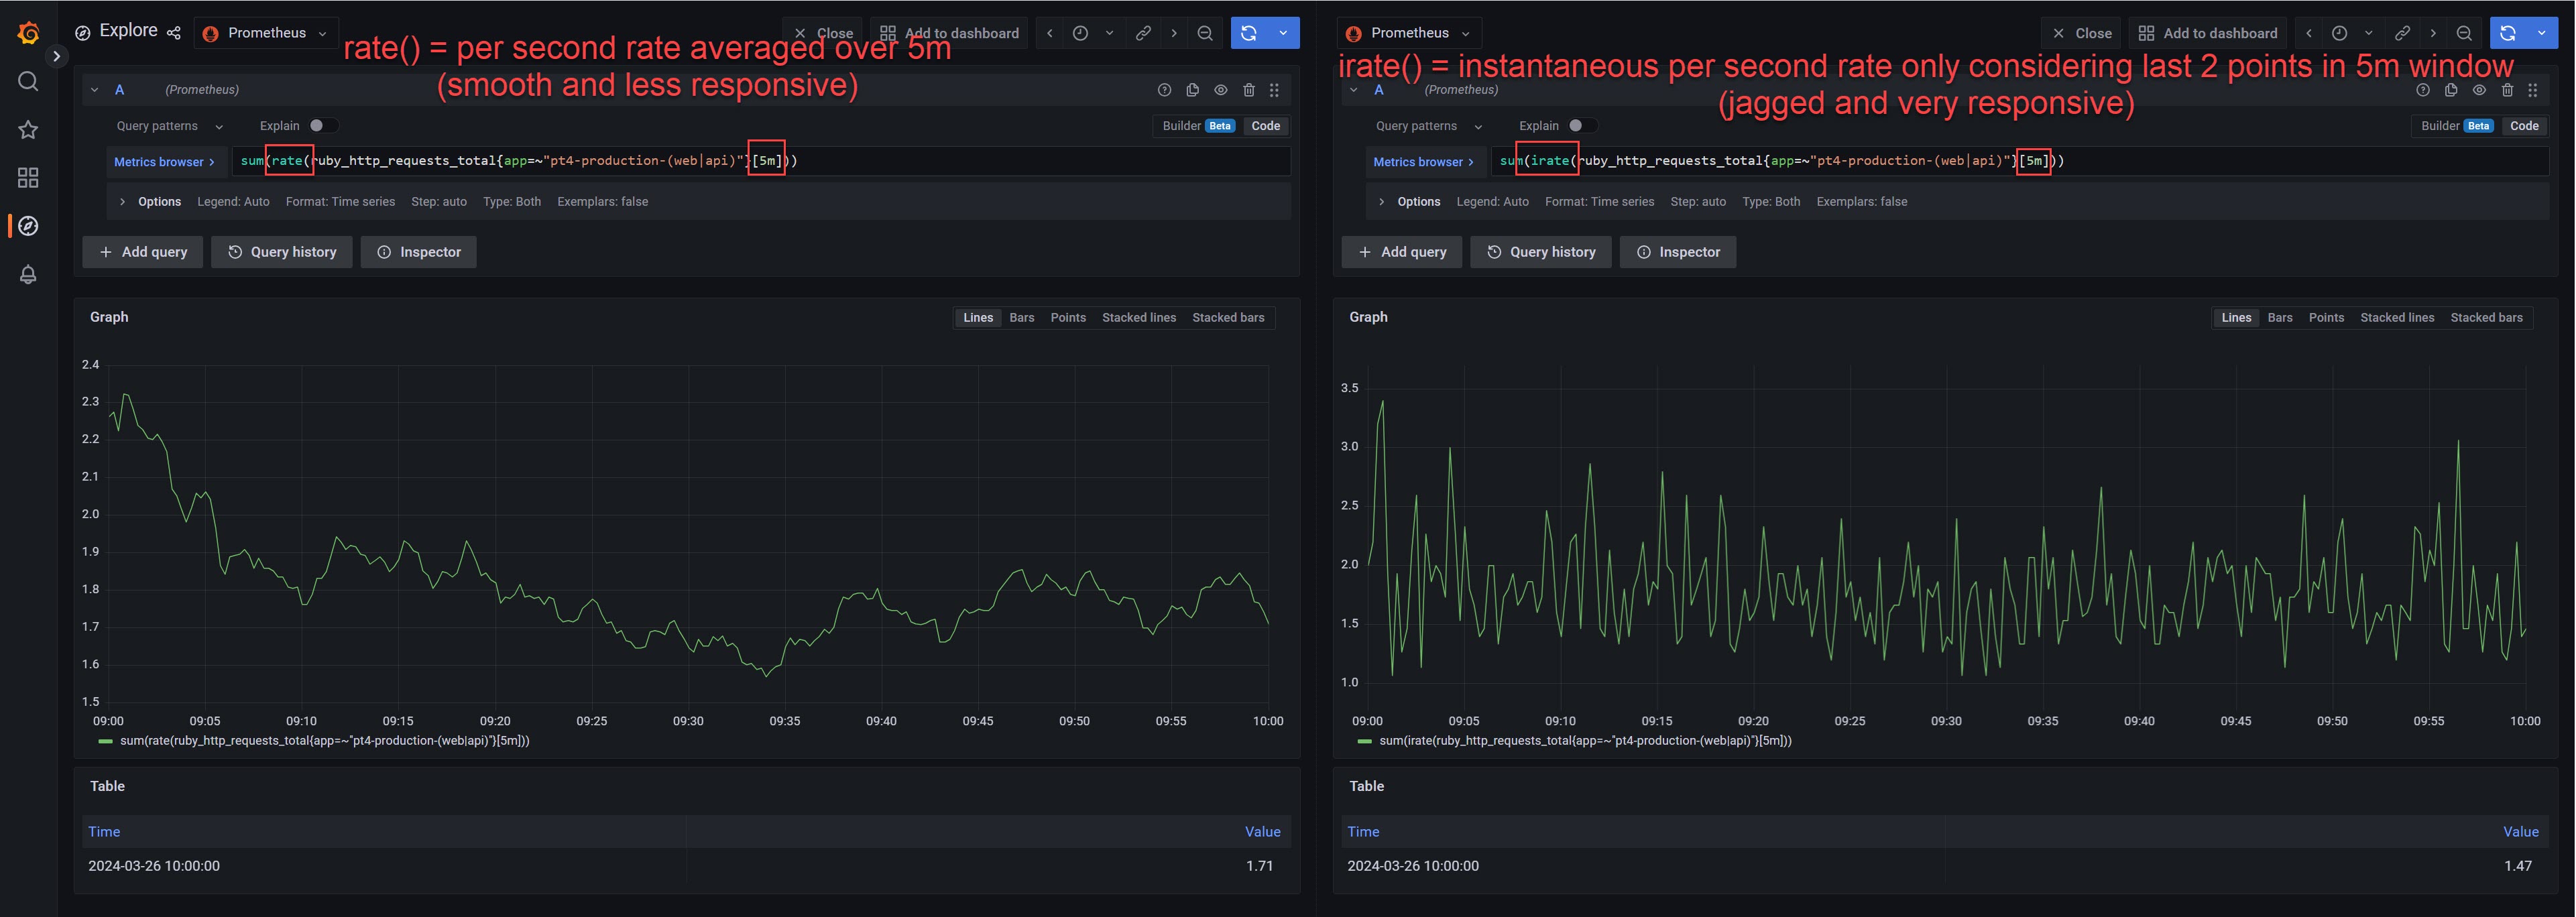
Task: Copy shortened link in right pane
Action: point(2402,33)
